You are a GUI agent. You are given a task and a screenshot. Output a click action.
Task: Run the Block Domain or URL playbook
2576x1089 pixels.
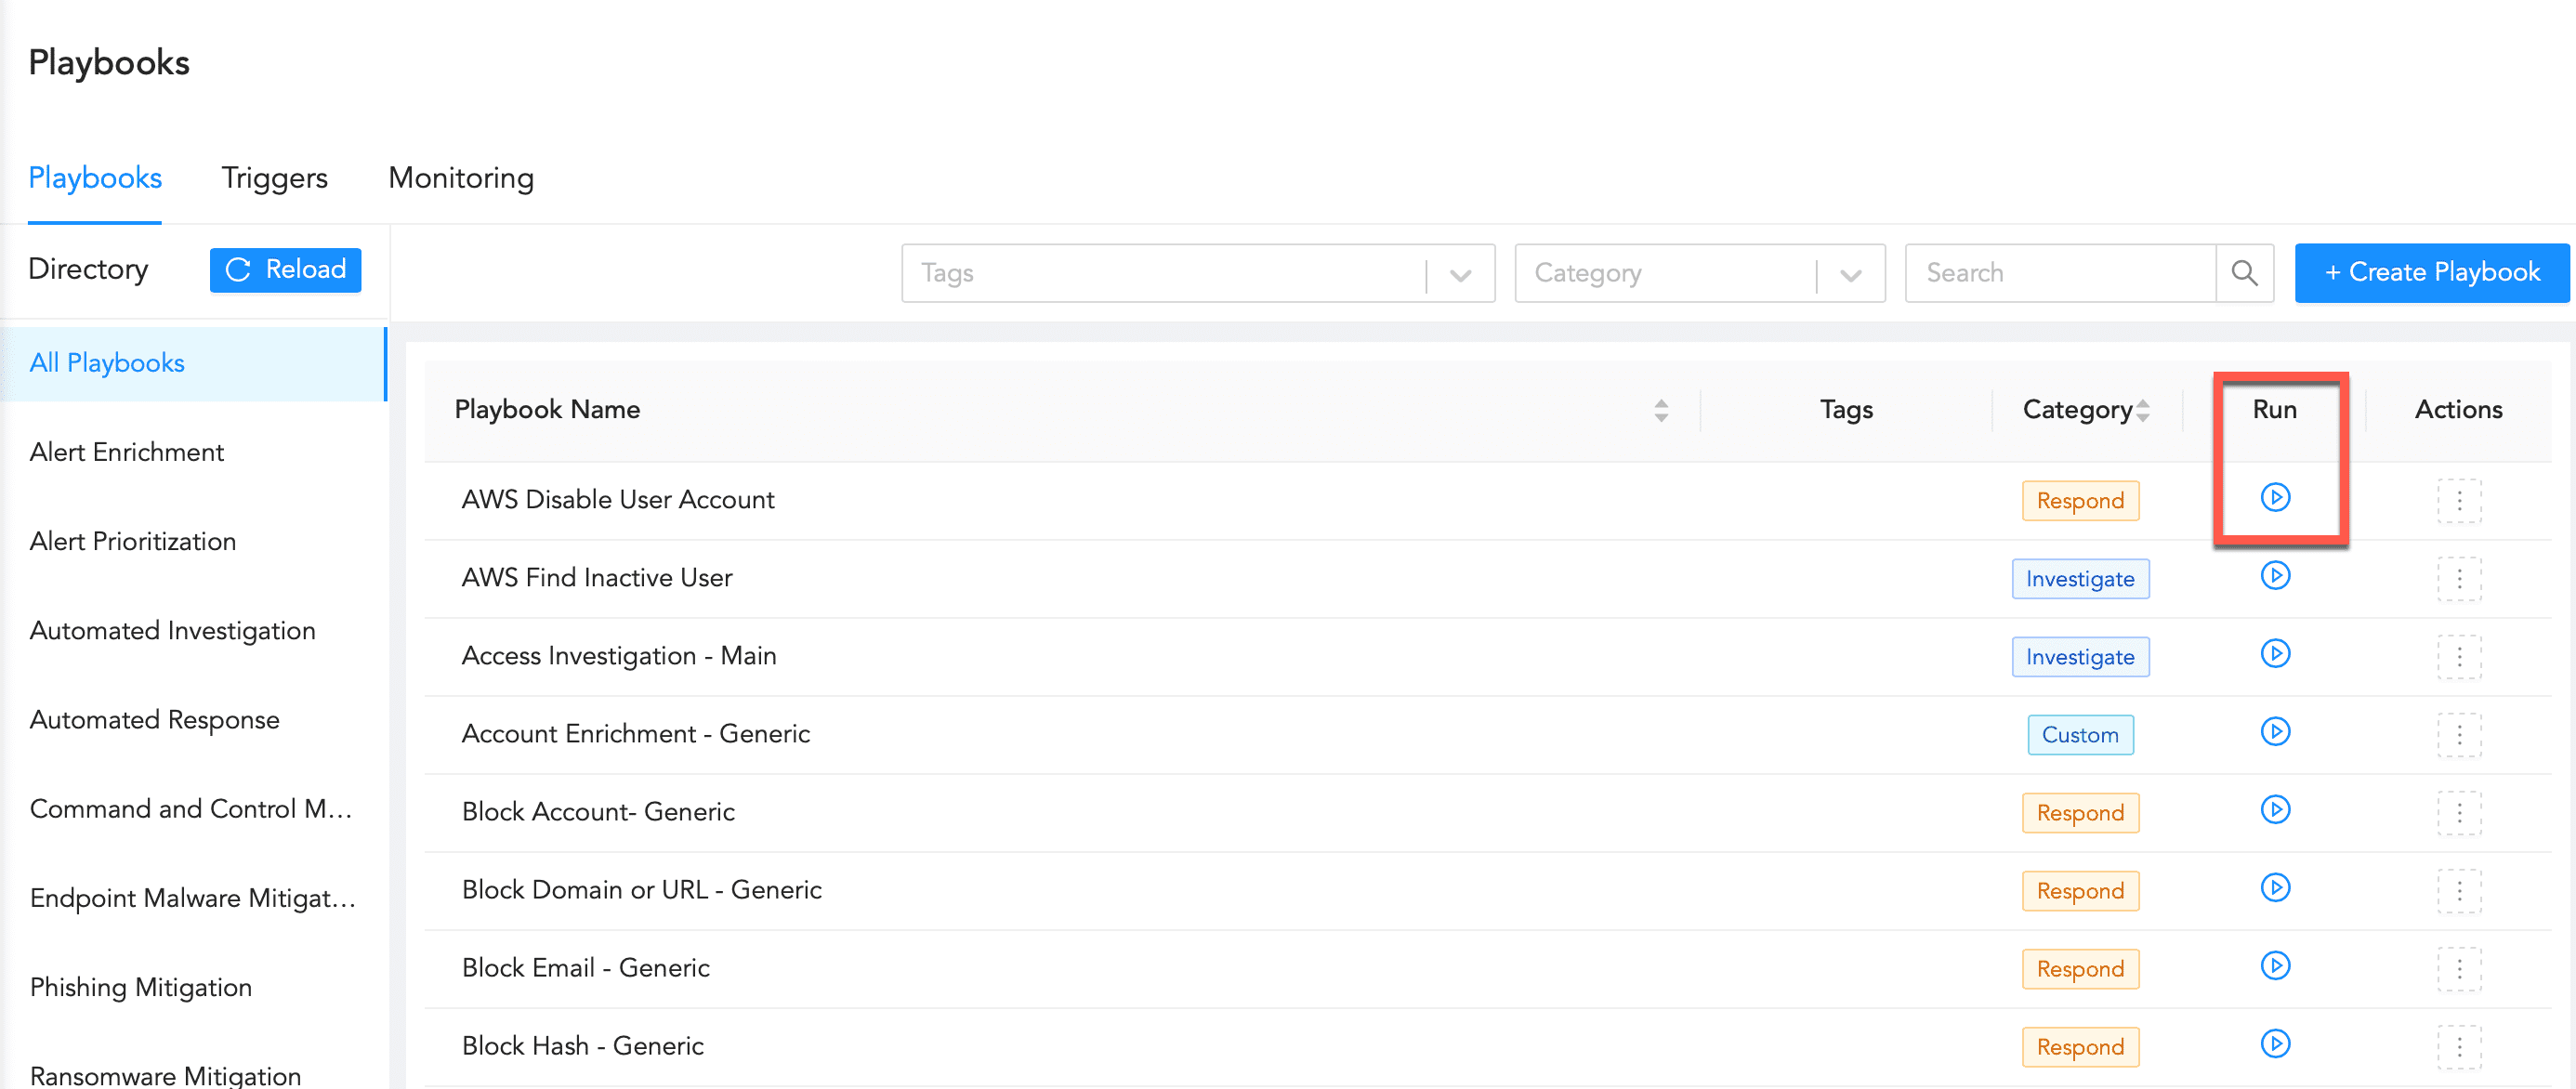[x=2275, y=888]
